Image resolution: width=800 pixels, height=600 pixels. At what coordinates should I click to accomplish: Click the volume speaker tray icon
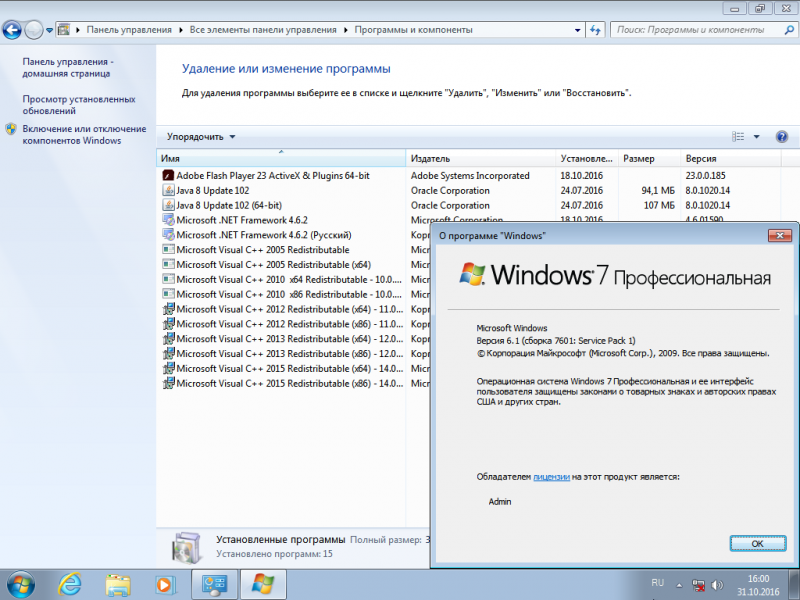(717, 585)
